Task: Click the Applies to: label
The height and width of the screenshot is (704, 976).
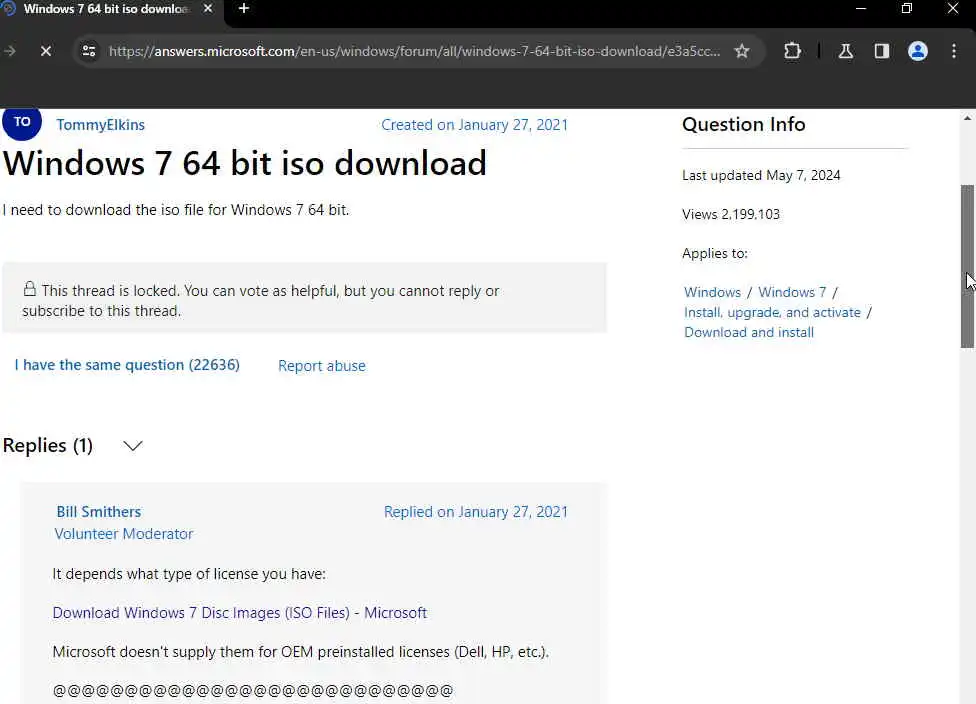Action: 715,253
